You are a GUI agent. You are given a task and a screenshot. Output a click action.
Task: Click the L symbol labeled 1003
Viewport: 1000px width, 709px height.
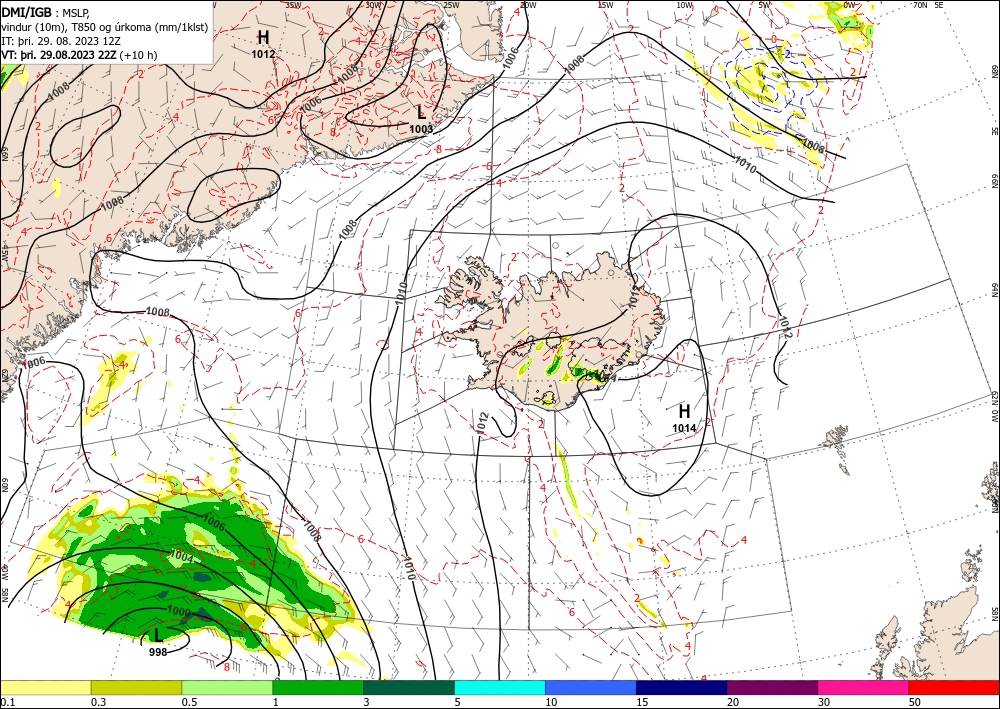click(421, 113)
